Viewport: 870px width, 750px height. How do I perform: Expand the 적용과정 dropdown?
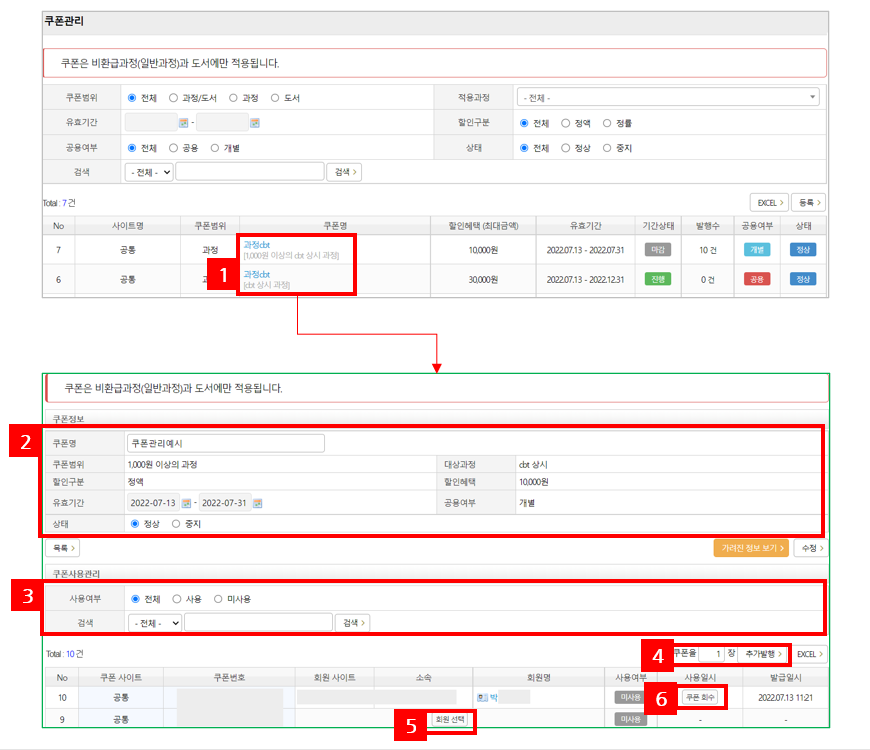coord(667,98)
